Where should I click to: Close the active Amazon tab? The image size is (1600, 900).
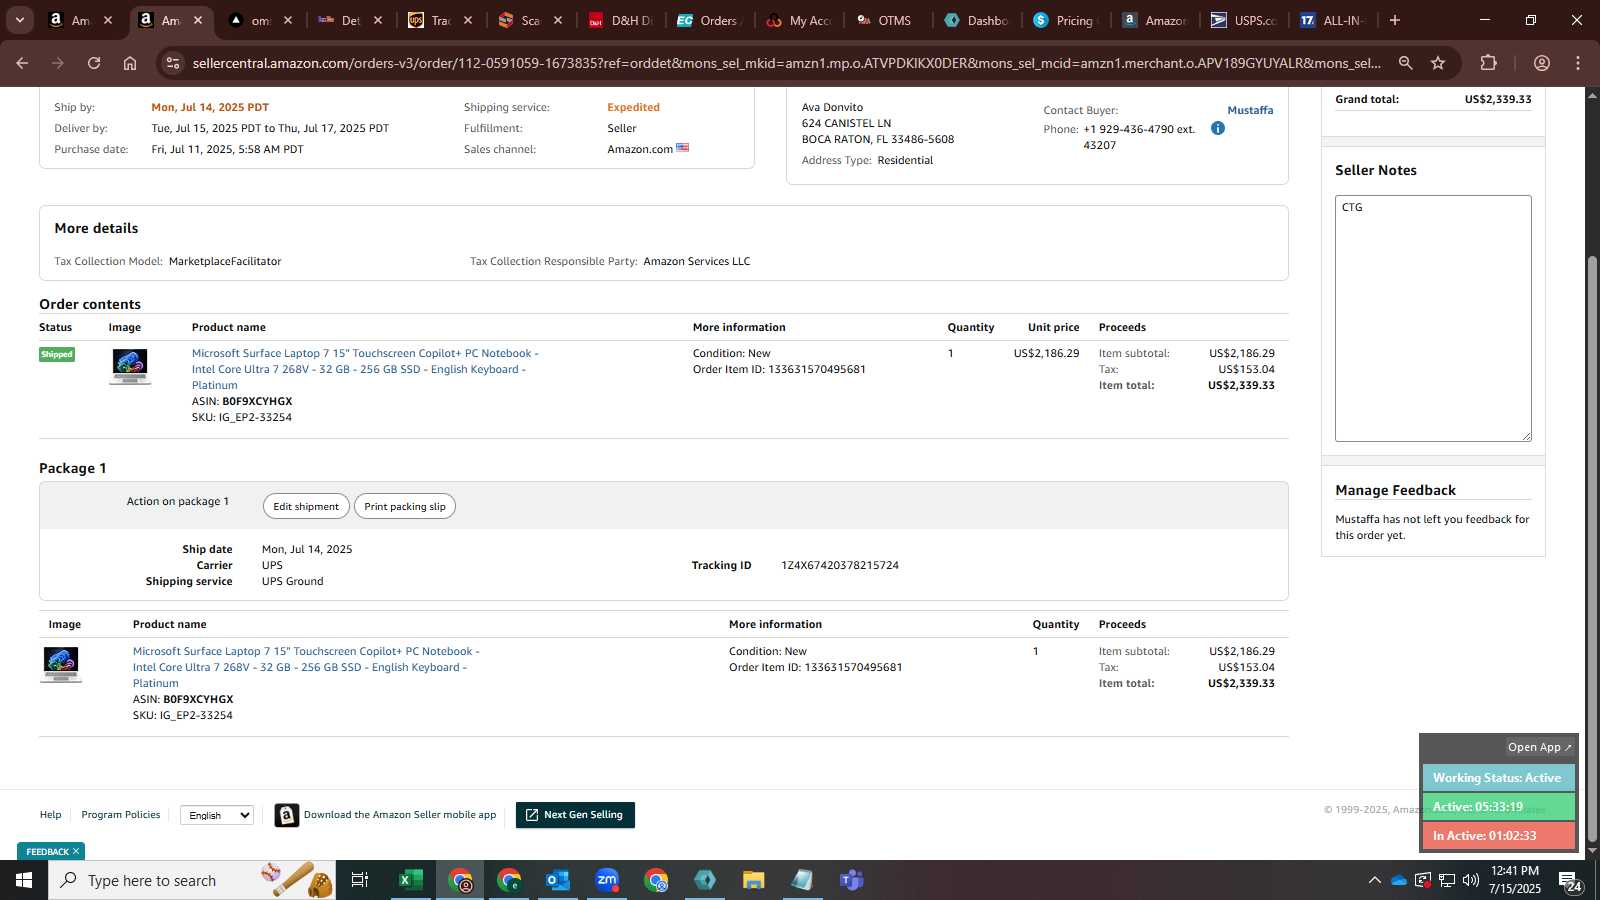pyautogui.click(x=198, y=20)
